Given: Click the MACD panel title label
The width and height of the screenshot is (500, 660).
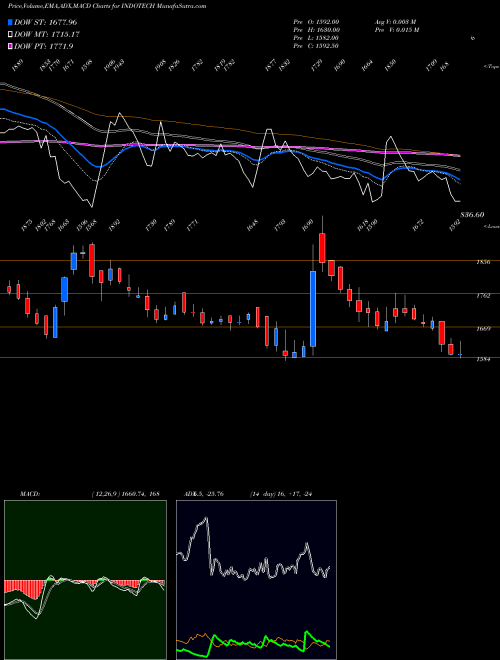Looking at the screenshot, I should click(x=29, y=494).
